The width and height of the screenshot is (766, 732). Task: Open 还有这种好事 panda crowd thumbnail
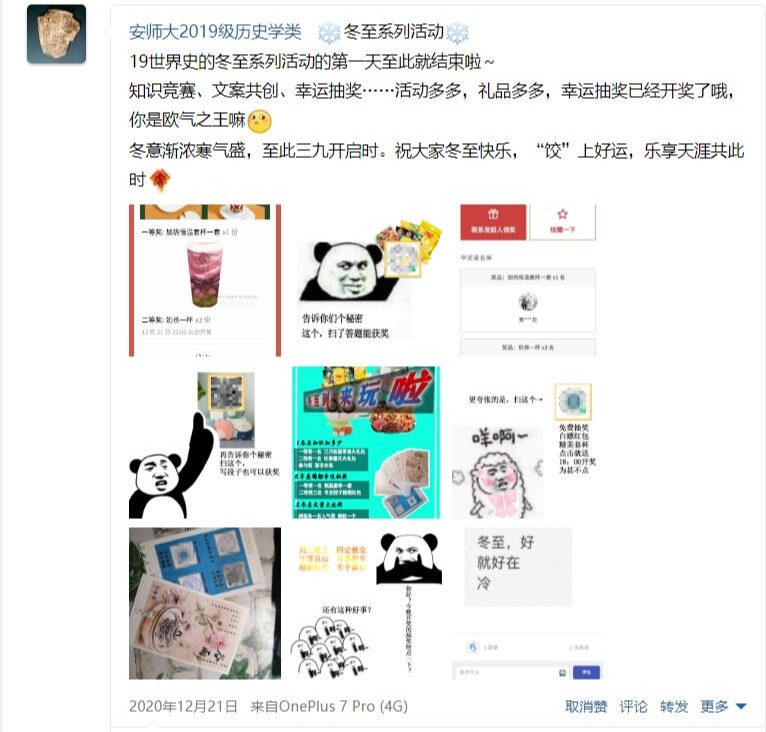tap(366, 603)
